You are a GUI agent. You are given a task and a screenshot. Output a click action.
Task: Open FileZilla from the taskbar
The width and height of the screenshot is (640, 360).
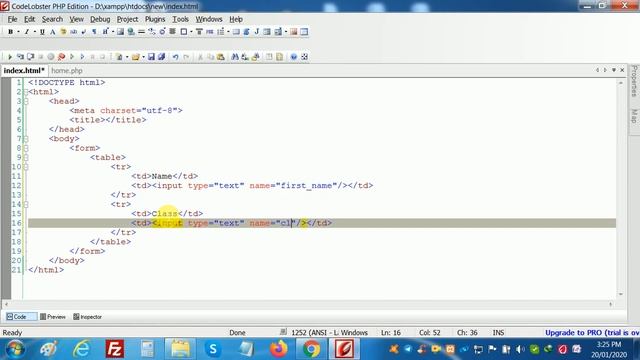tap(115, 349)
